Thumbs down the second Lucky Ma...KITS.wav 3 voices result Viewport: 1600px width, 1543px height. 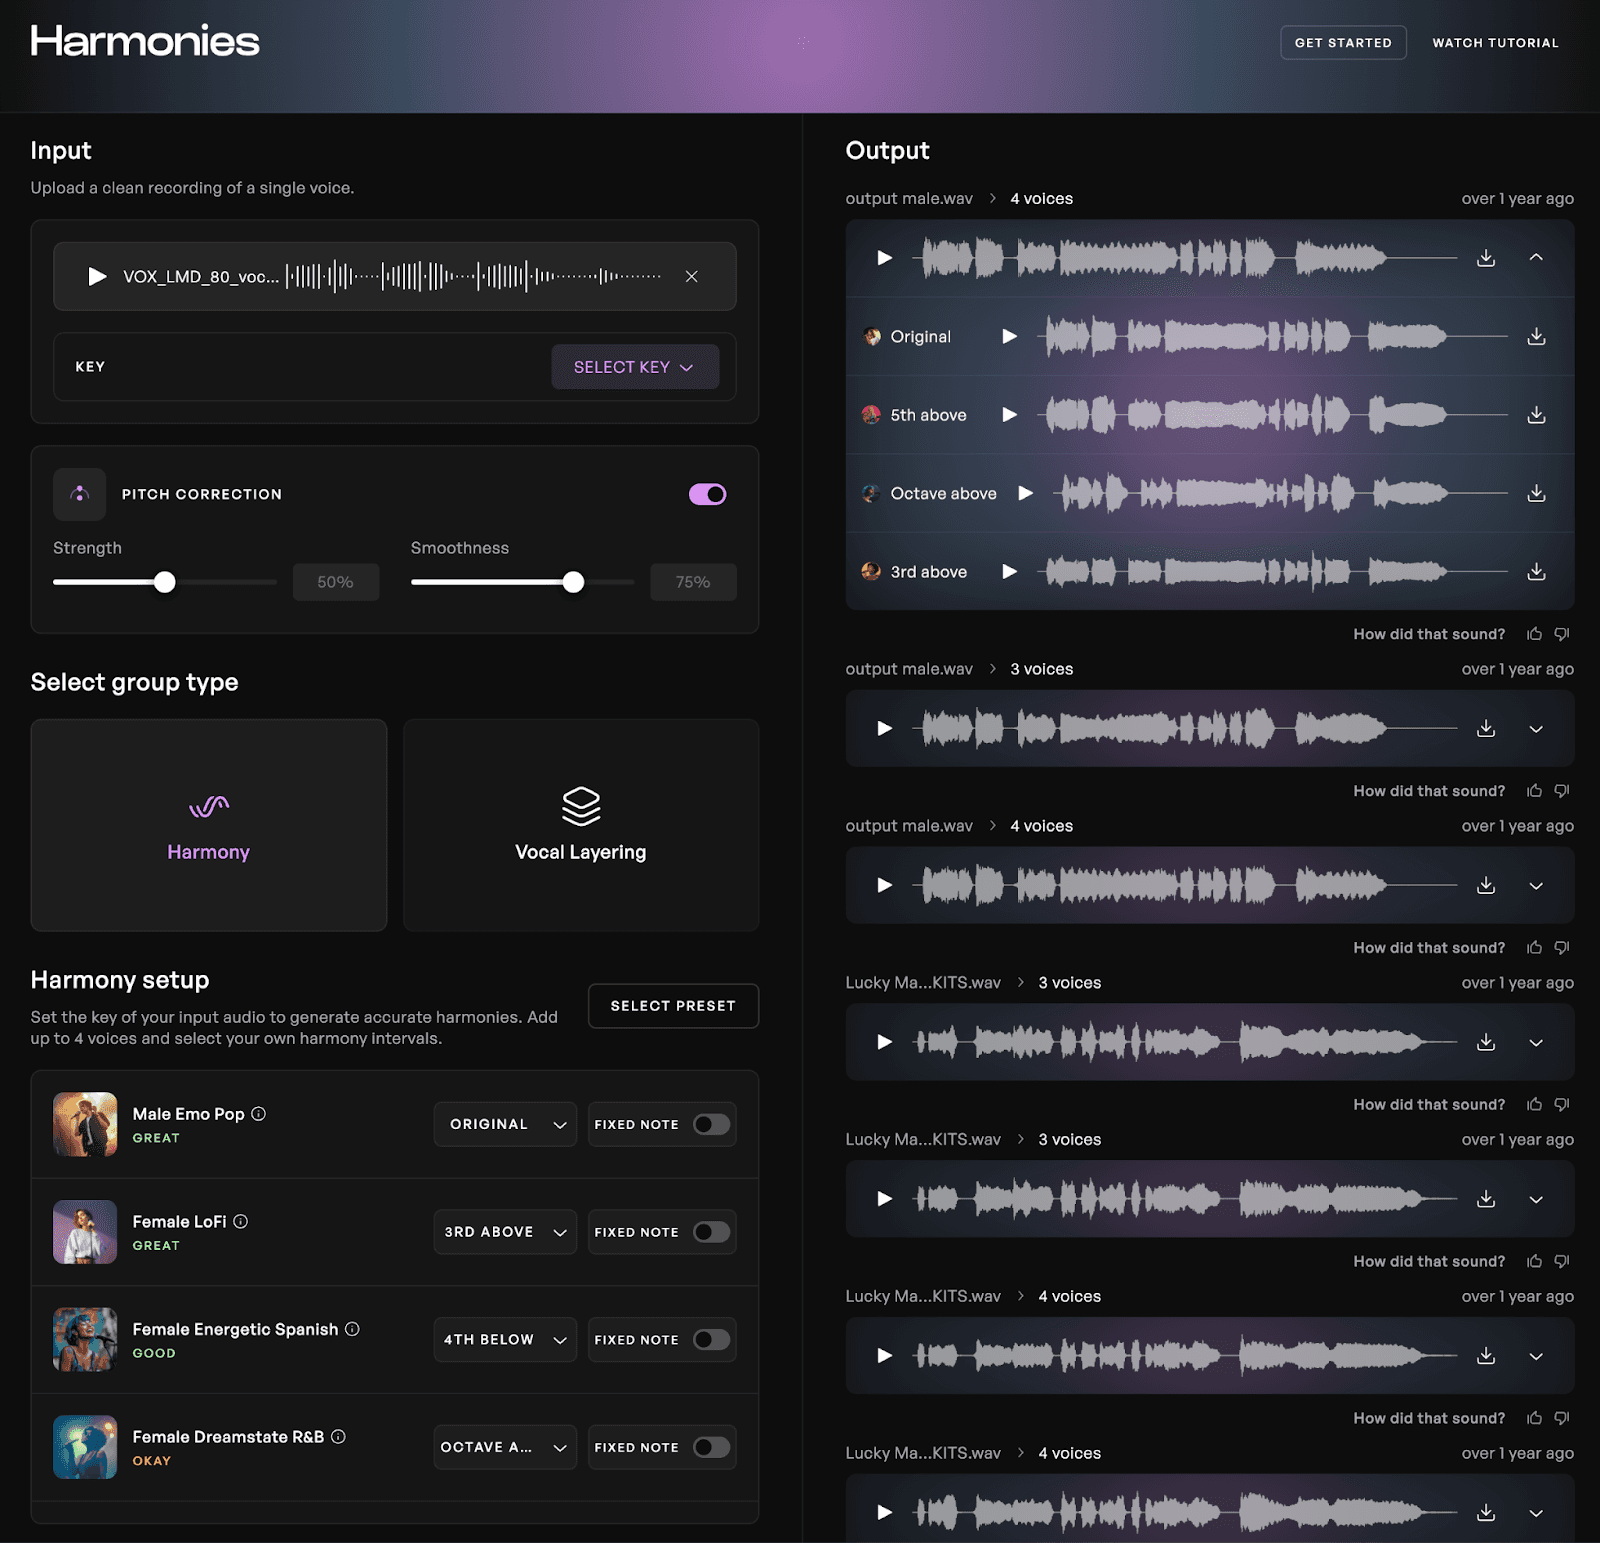1562,1261
